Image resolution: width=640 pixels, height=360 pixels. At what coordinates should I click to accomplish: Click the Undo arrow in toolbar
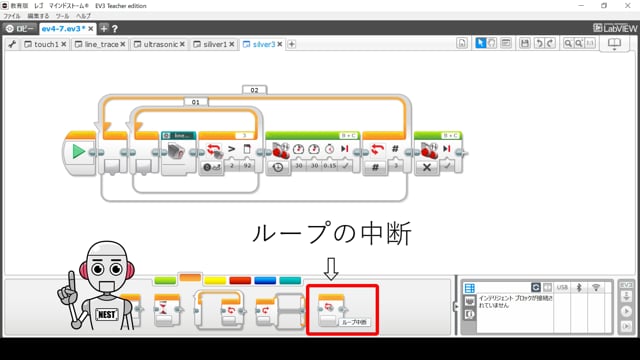tap(539, 43)
